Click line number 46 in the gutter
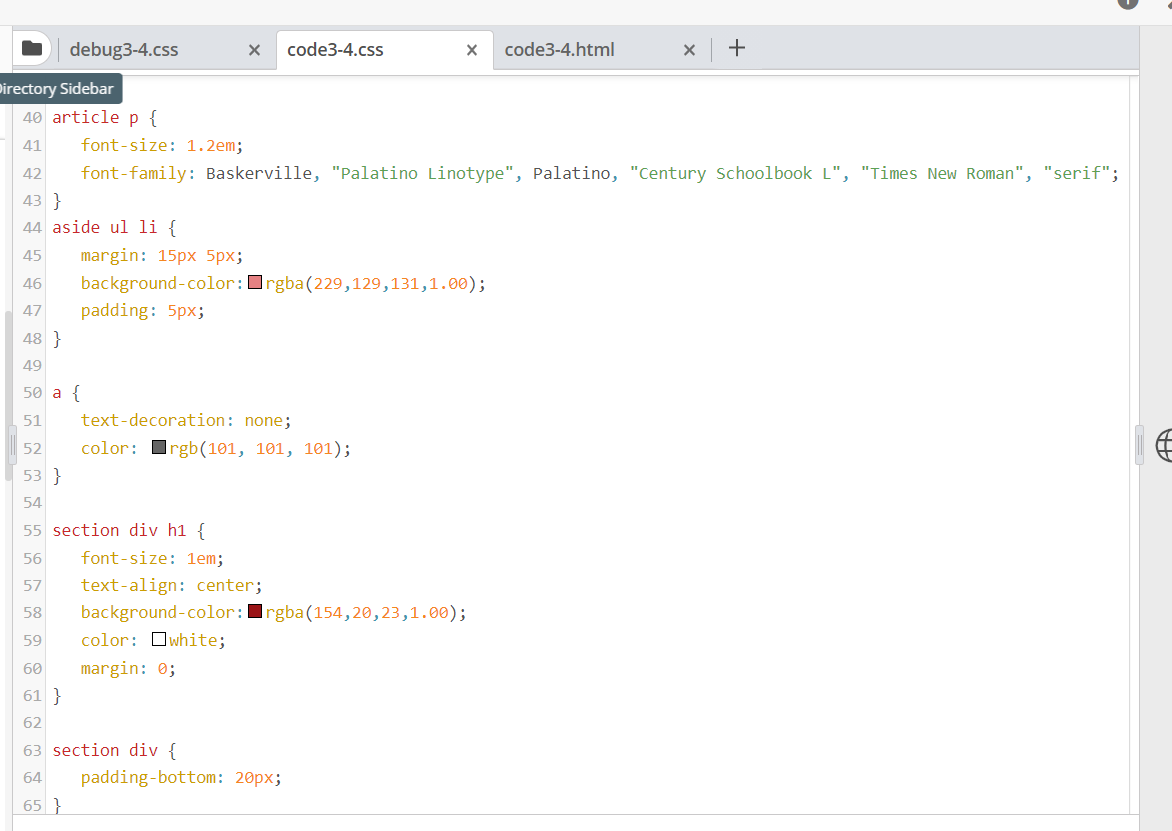Viewport: 1172px width, 831px height. point(31,282)
